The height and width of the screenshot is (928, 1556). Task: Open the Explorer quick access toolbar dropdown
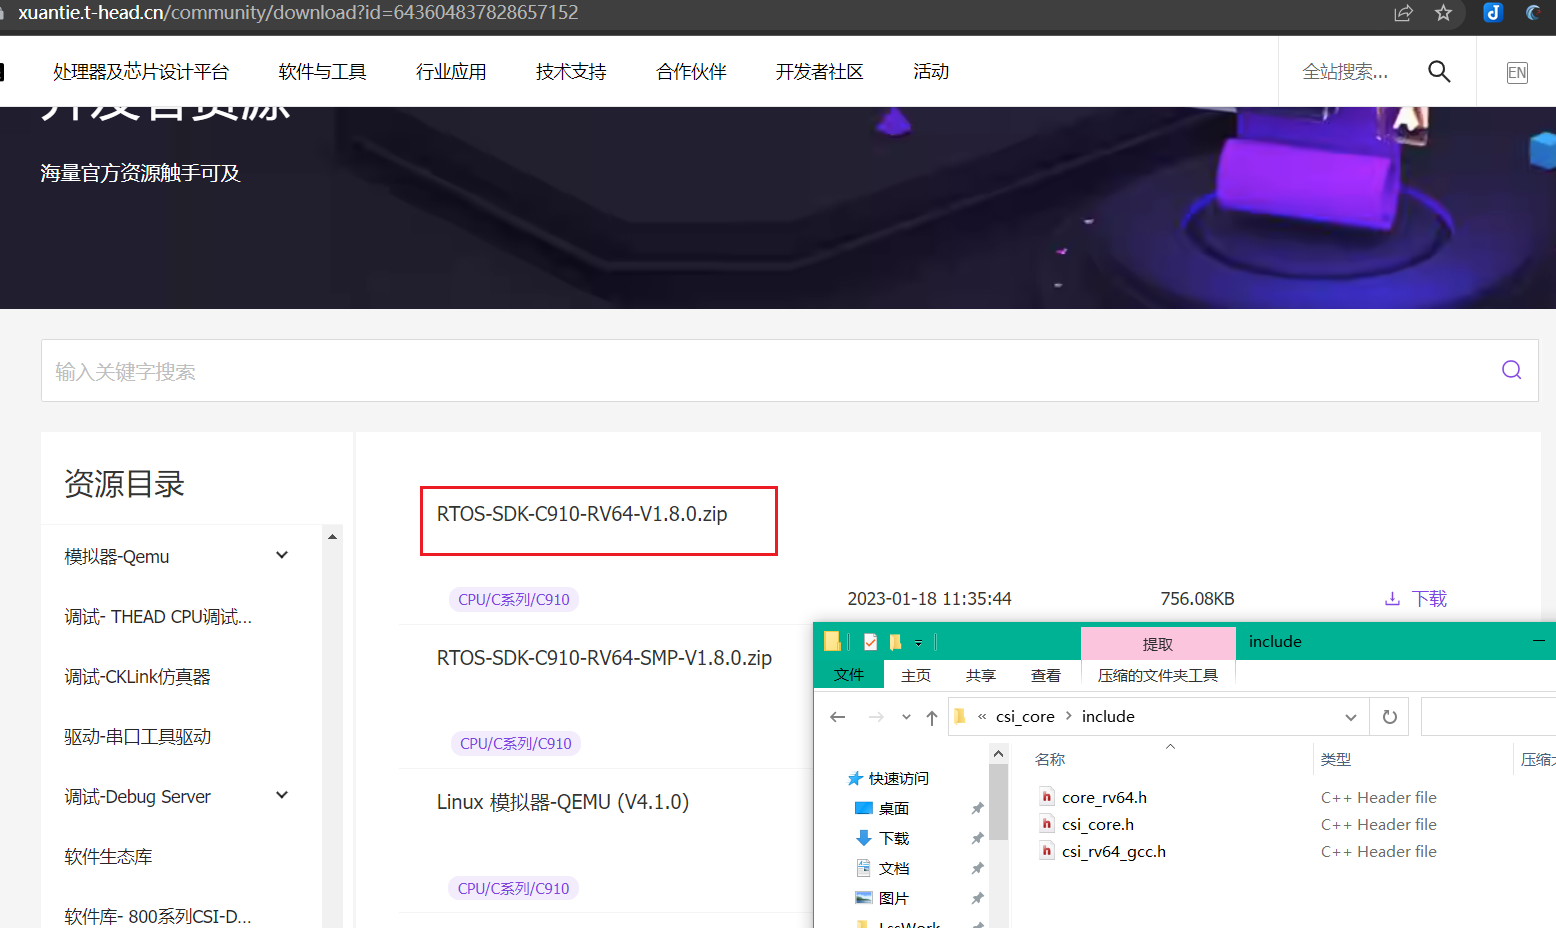click(918, 643)
